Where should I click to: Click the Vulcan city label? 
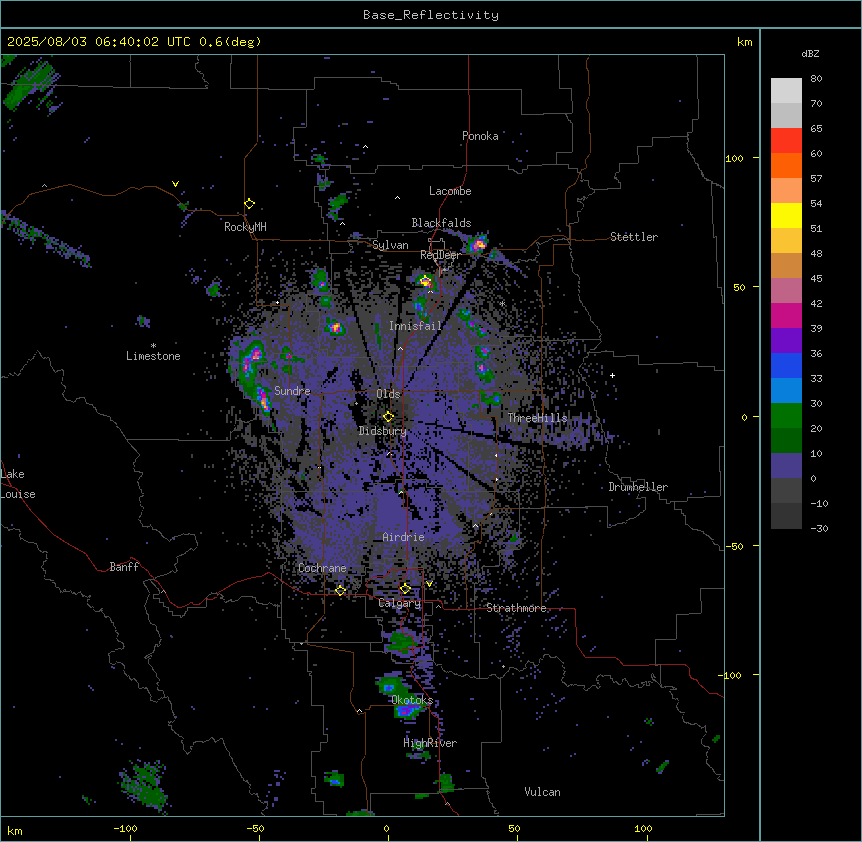(x=543, y=792)
